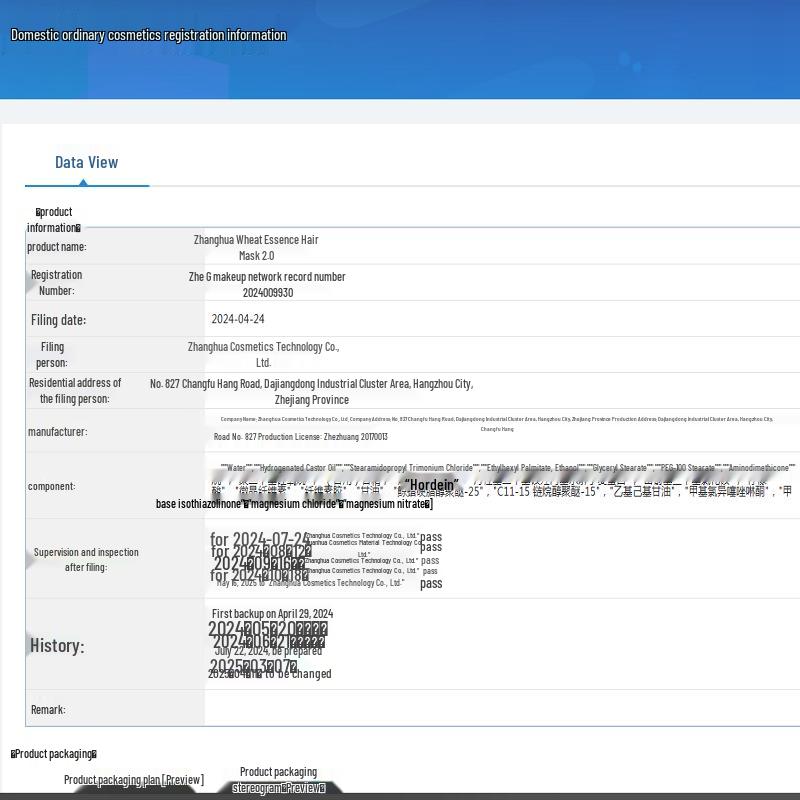The image size is (800, 800).
Task: Click the filing person Zhanghua Cosmetics Technology Co.
Action: click(263, 354)
